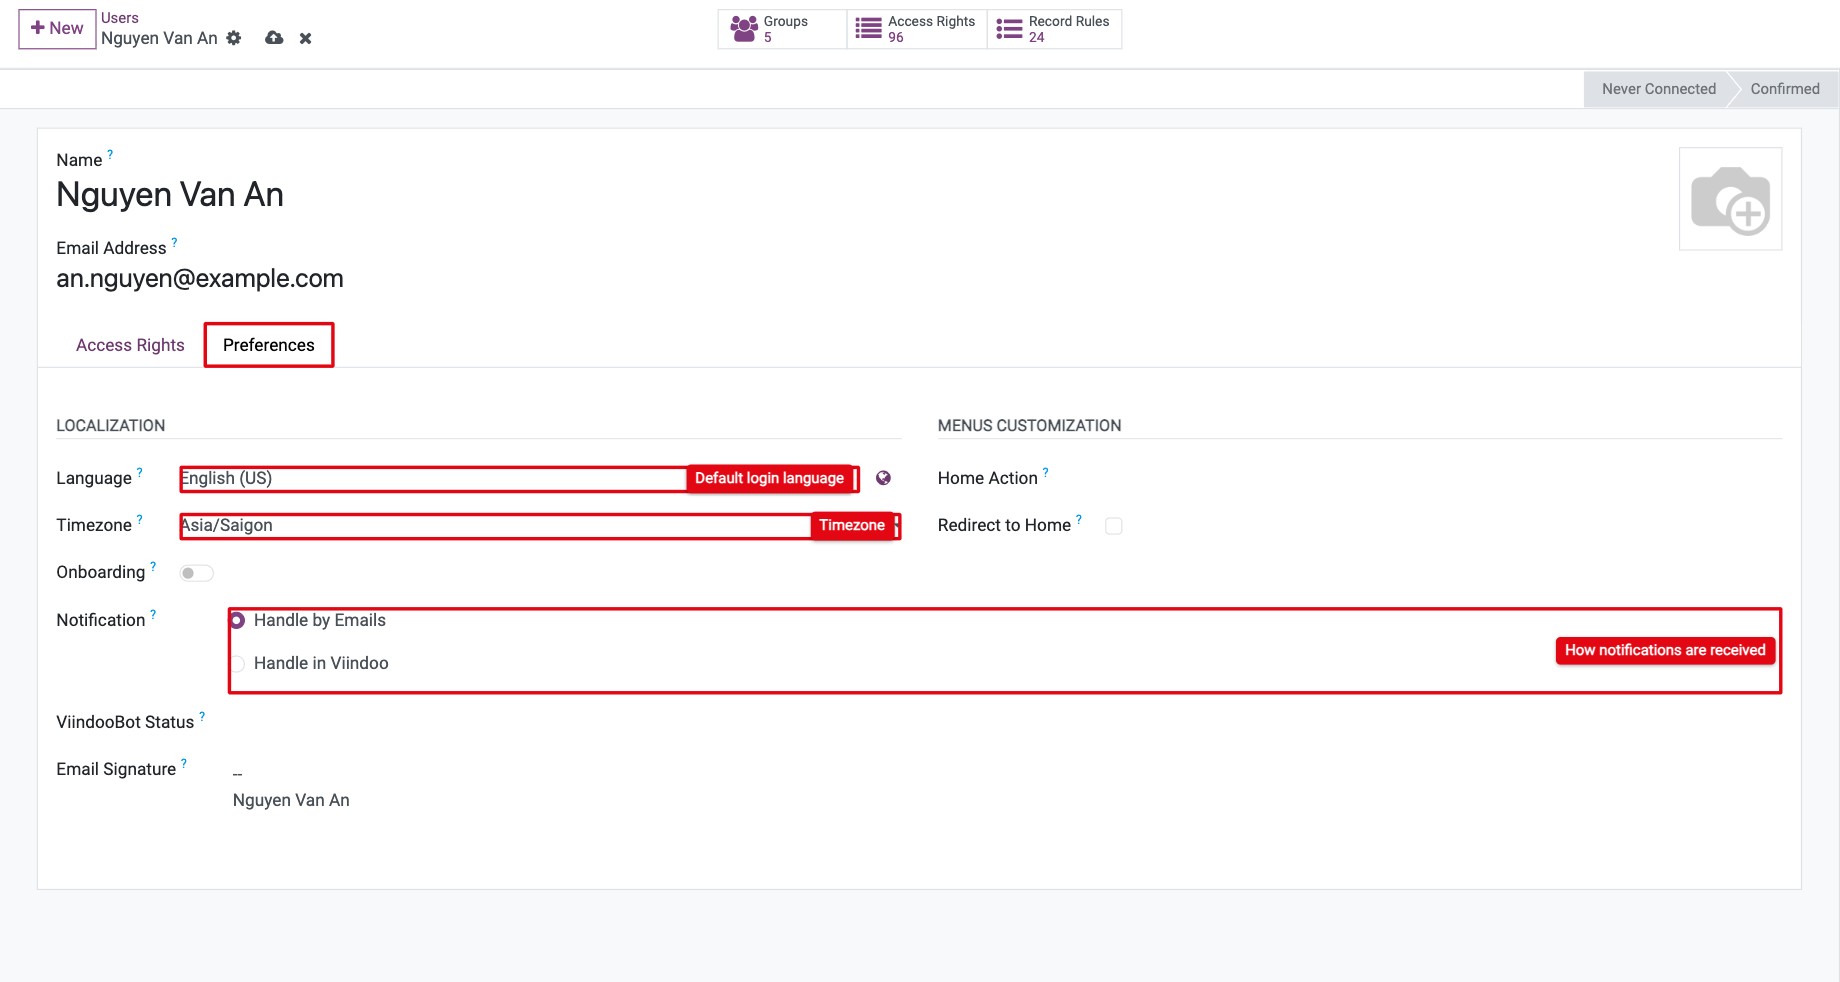Viewport: 1840px width, 982px height.
Task: Show the help tooltip beside the Language label
Action: (139, 472)
